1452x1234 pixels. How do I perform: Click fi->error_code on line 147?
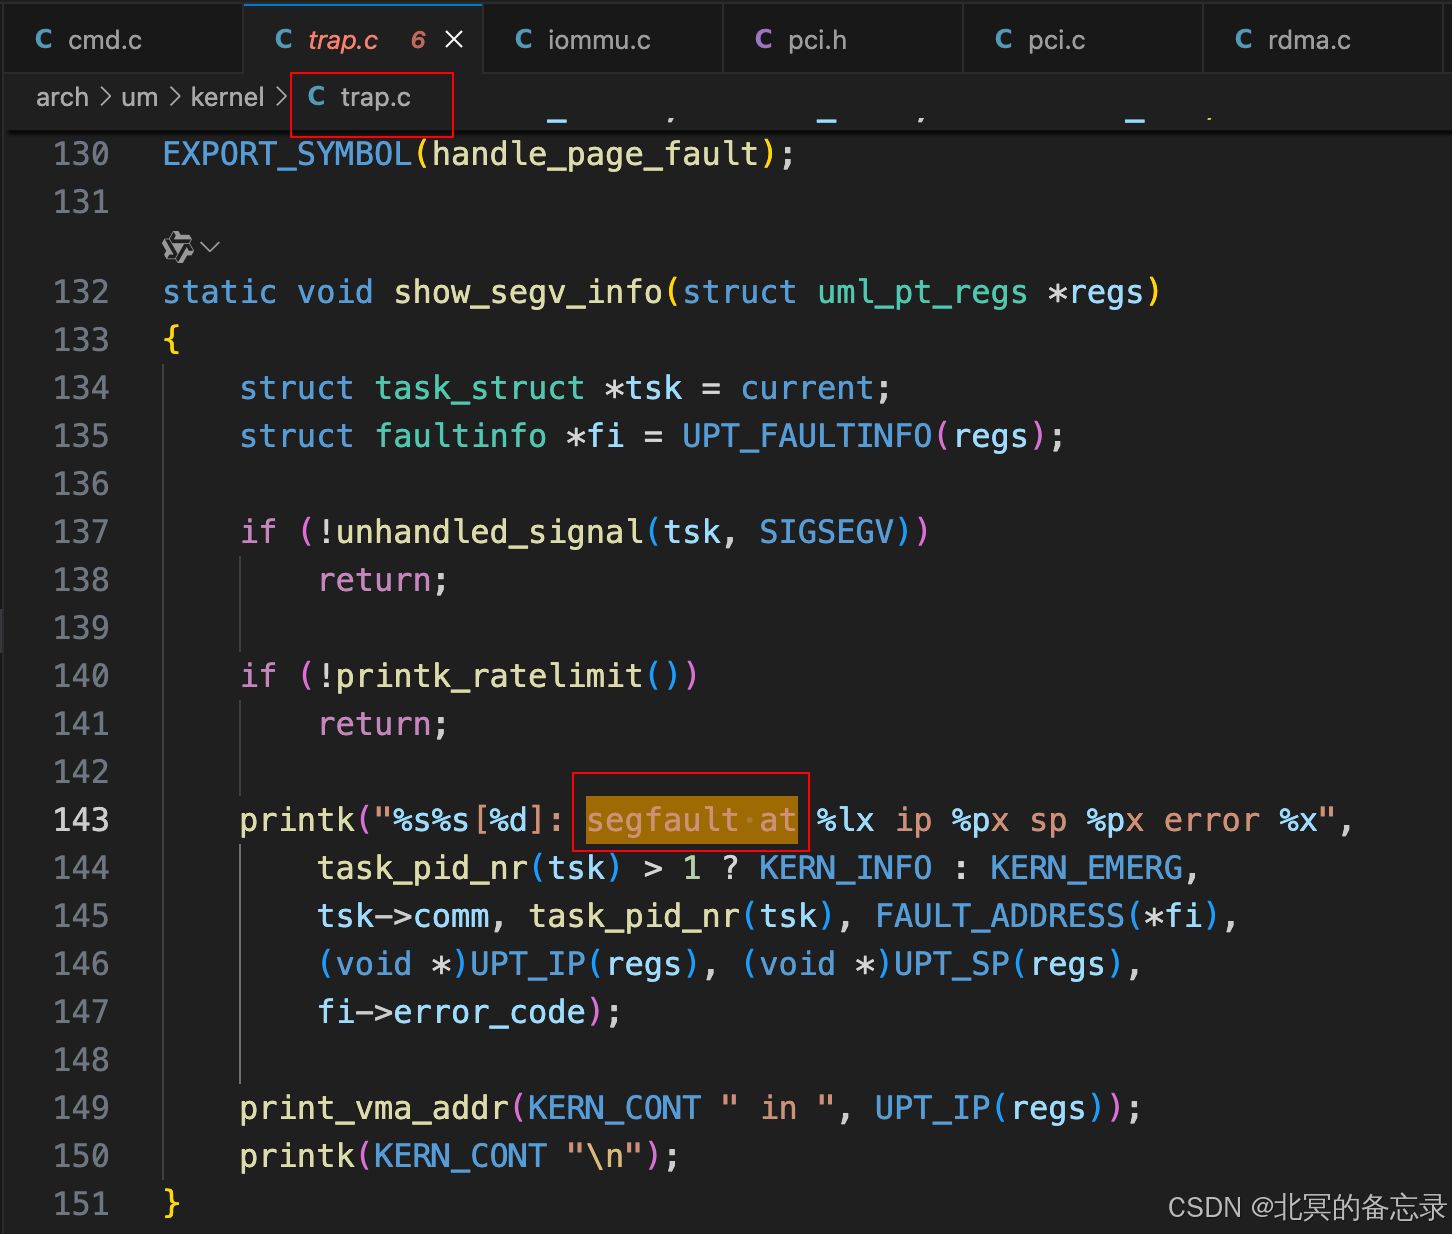(451, 1012)
